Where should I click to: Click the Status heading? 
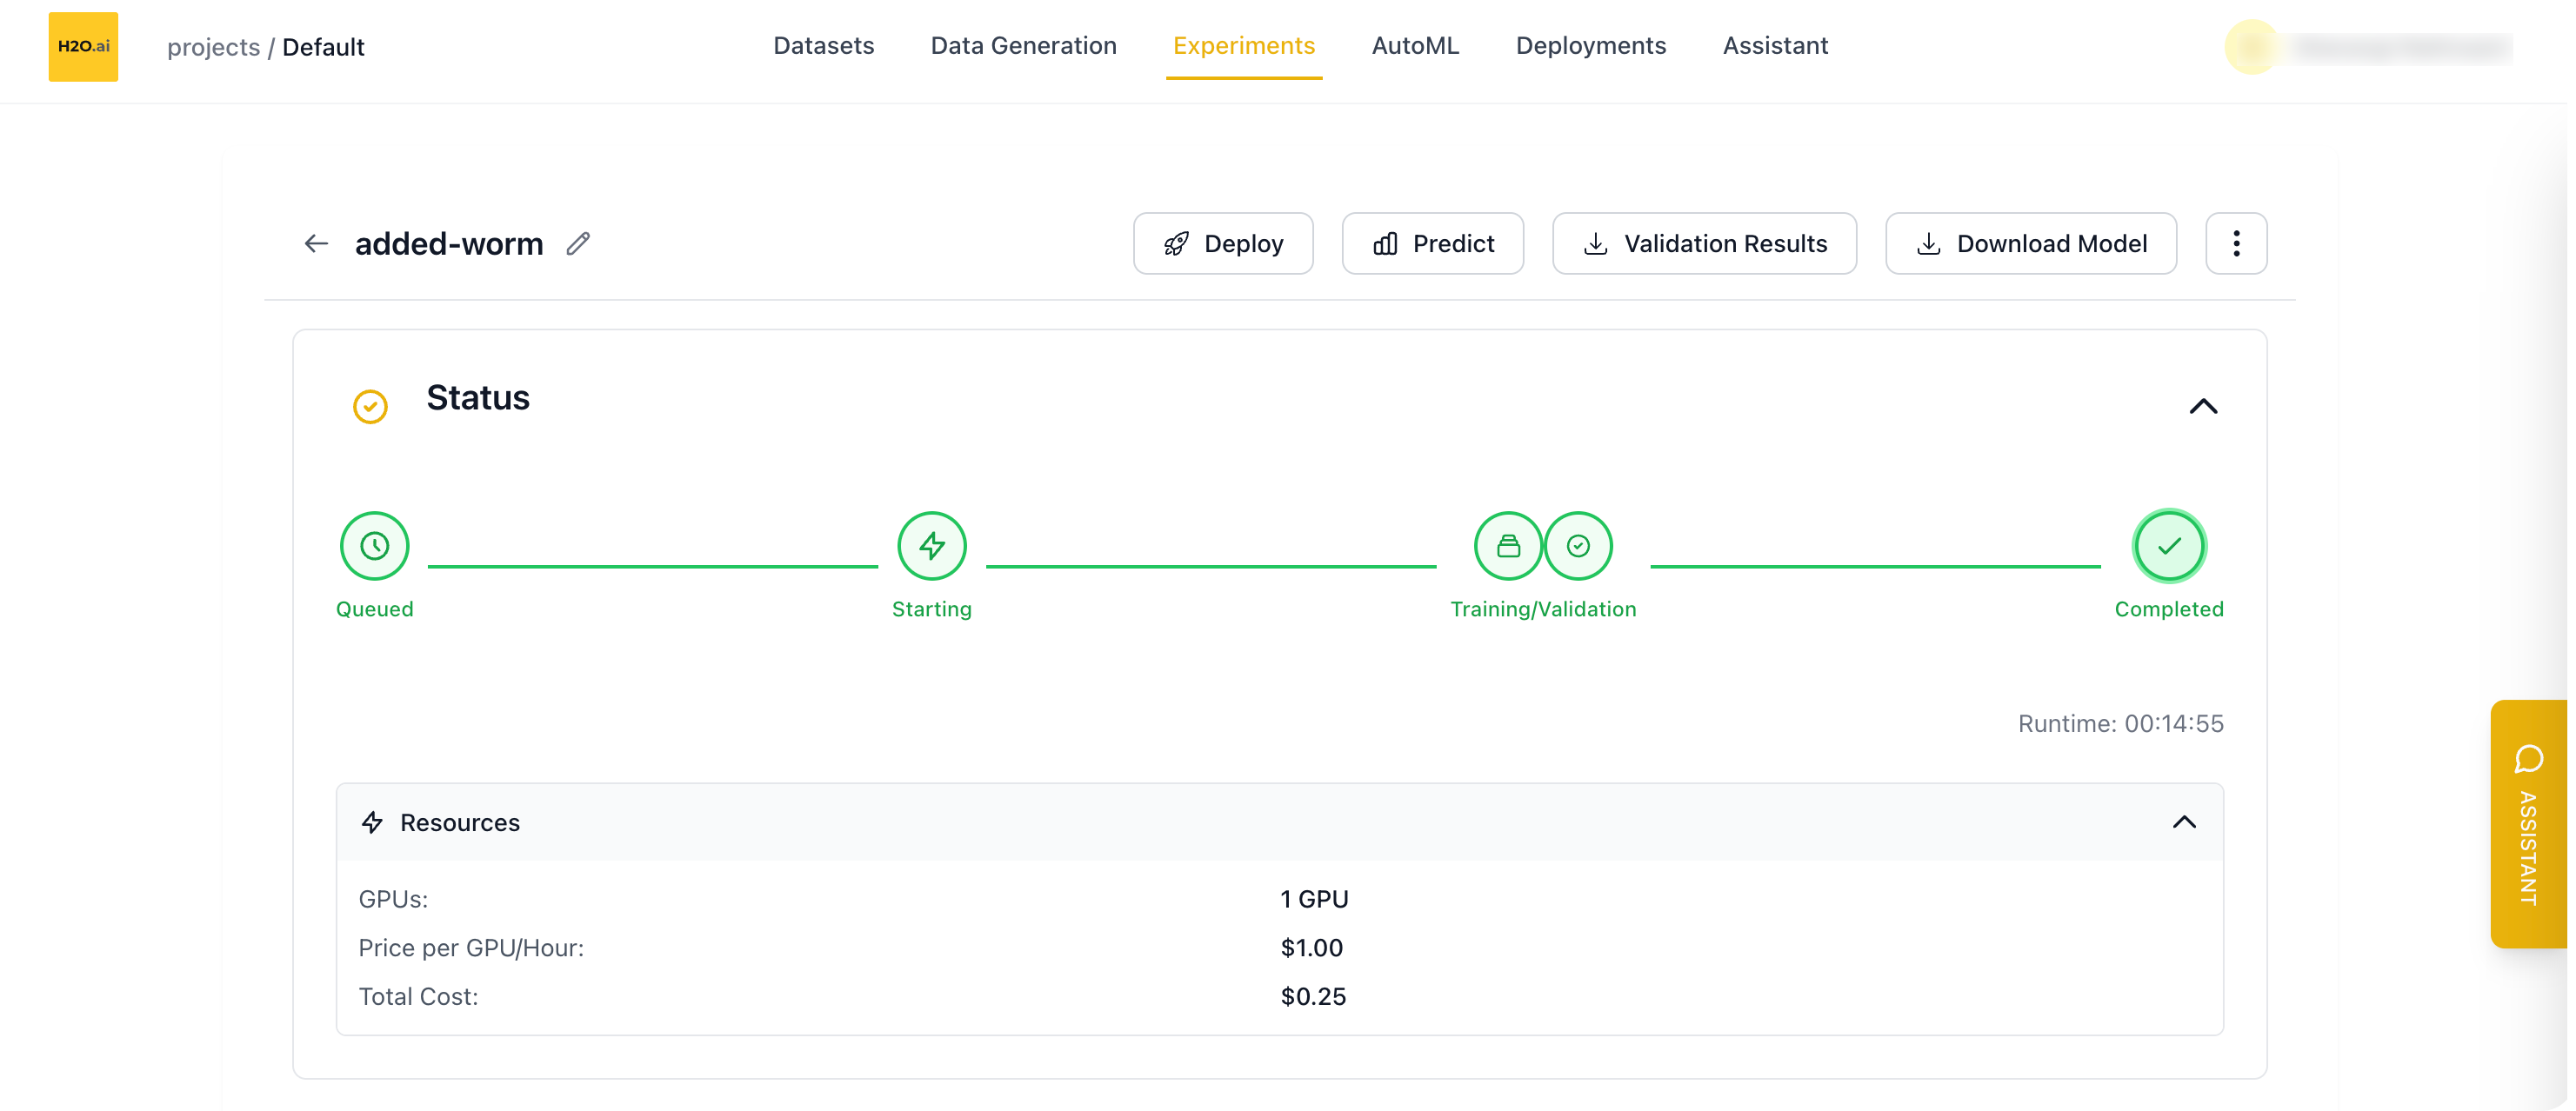(478, 398)
